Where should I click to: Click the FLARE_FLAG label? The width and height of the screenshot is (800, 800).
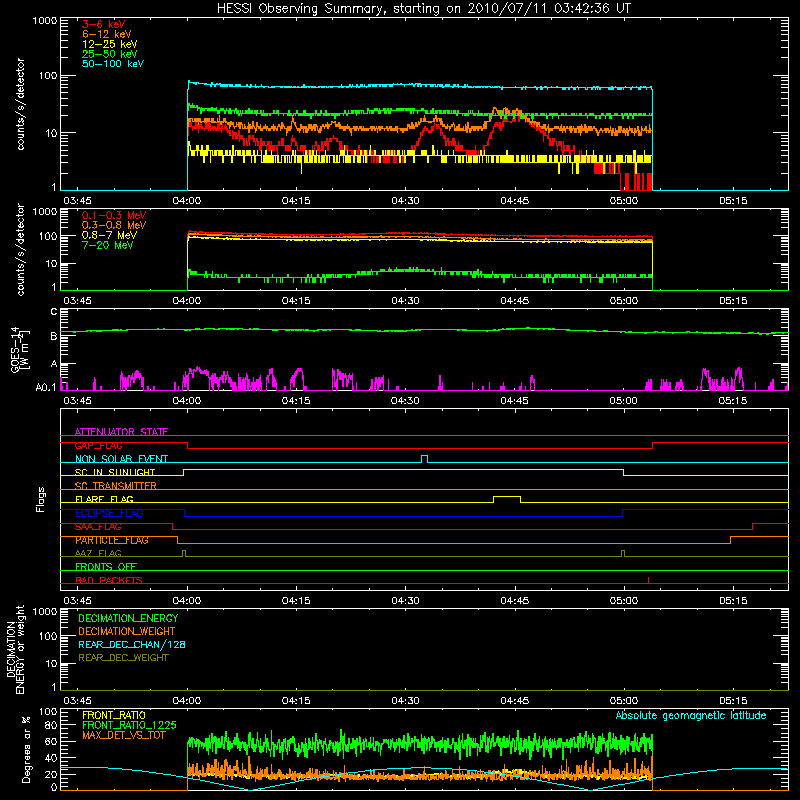tap(104, 499)
